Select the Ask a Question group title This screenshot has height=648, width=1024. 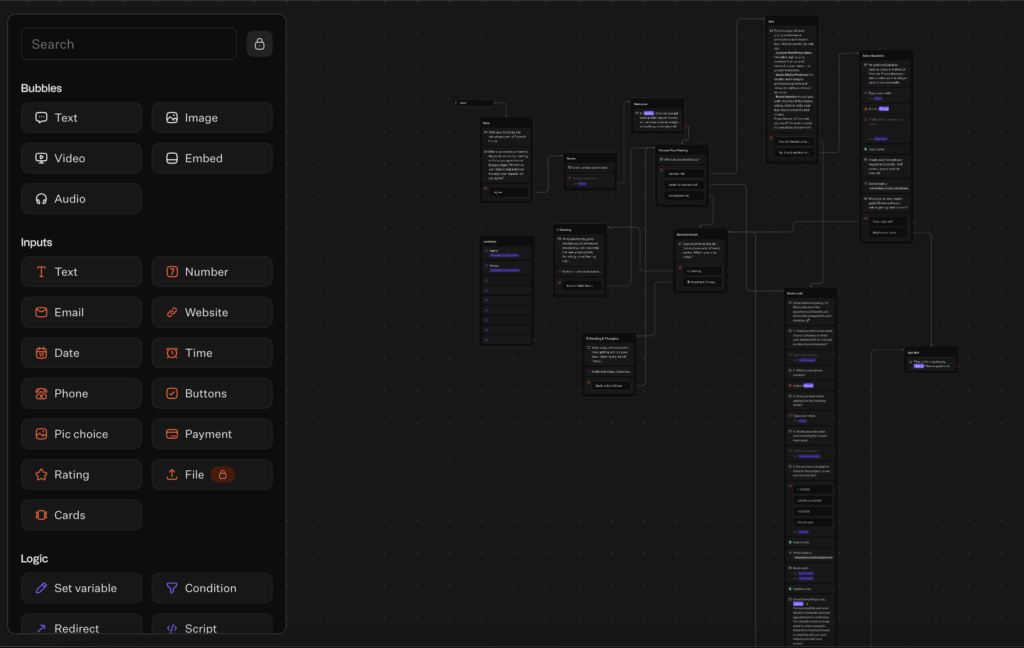click(873, 56)
